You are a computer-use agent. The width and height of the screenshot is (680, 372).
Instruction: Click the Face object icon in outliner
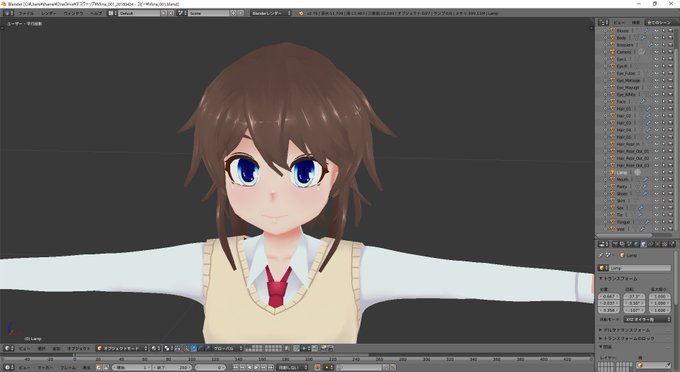tap(613, 101)
